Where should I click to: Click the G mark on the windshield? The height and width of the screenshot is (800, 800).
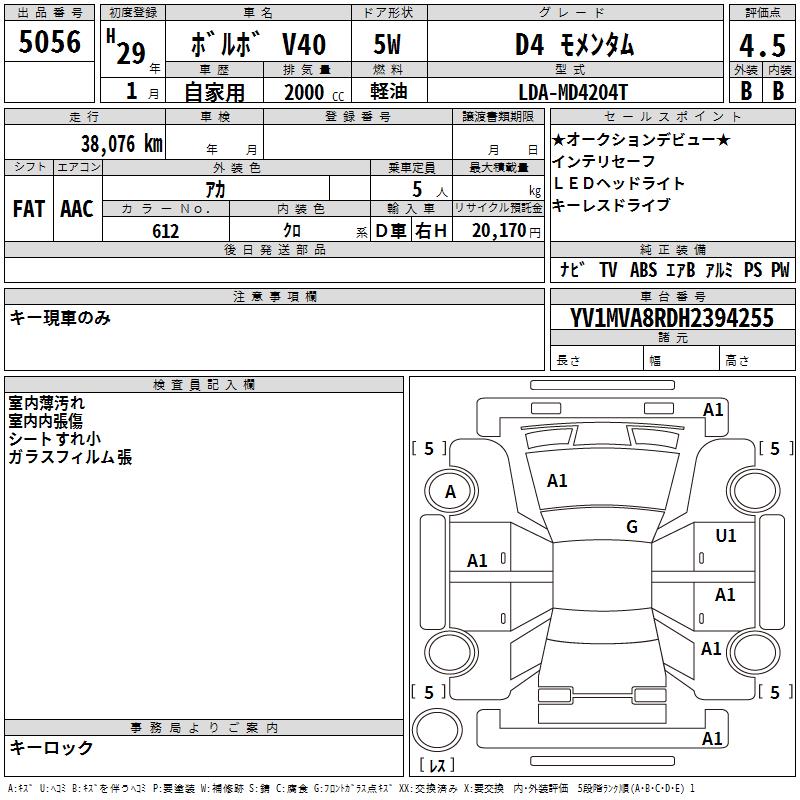632,527
